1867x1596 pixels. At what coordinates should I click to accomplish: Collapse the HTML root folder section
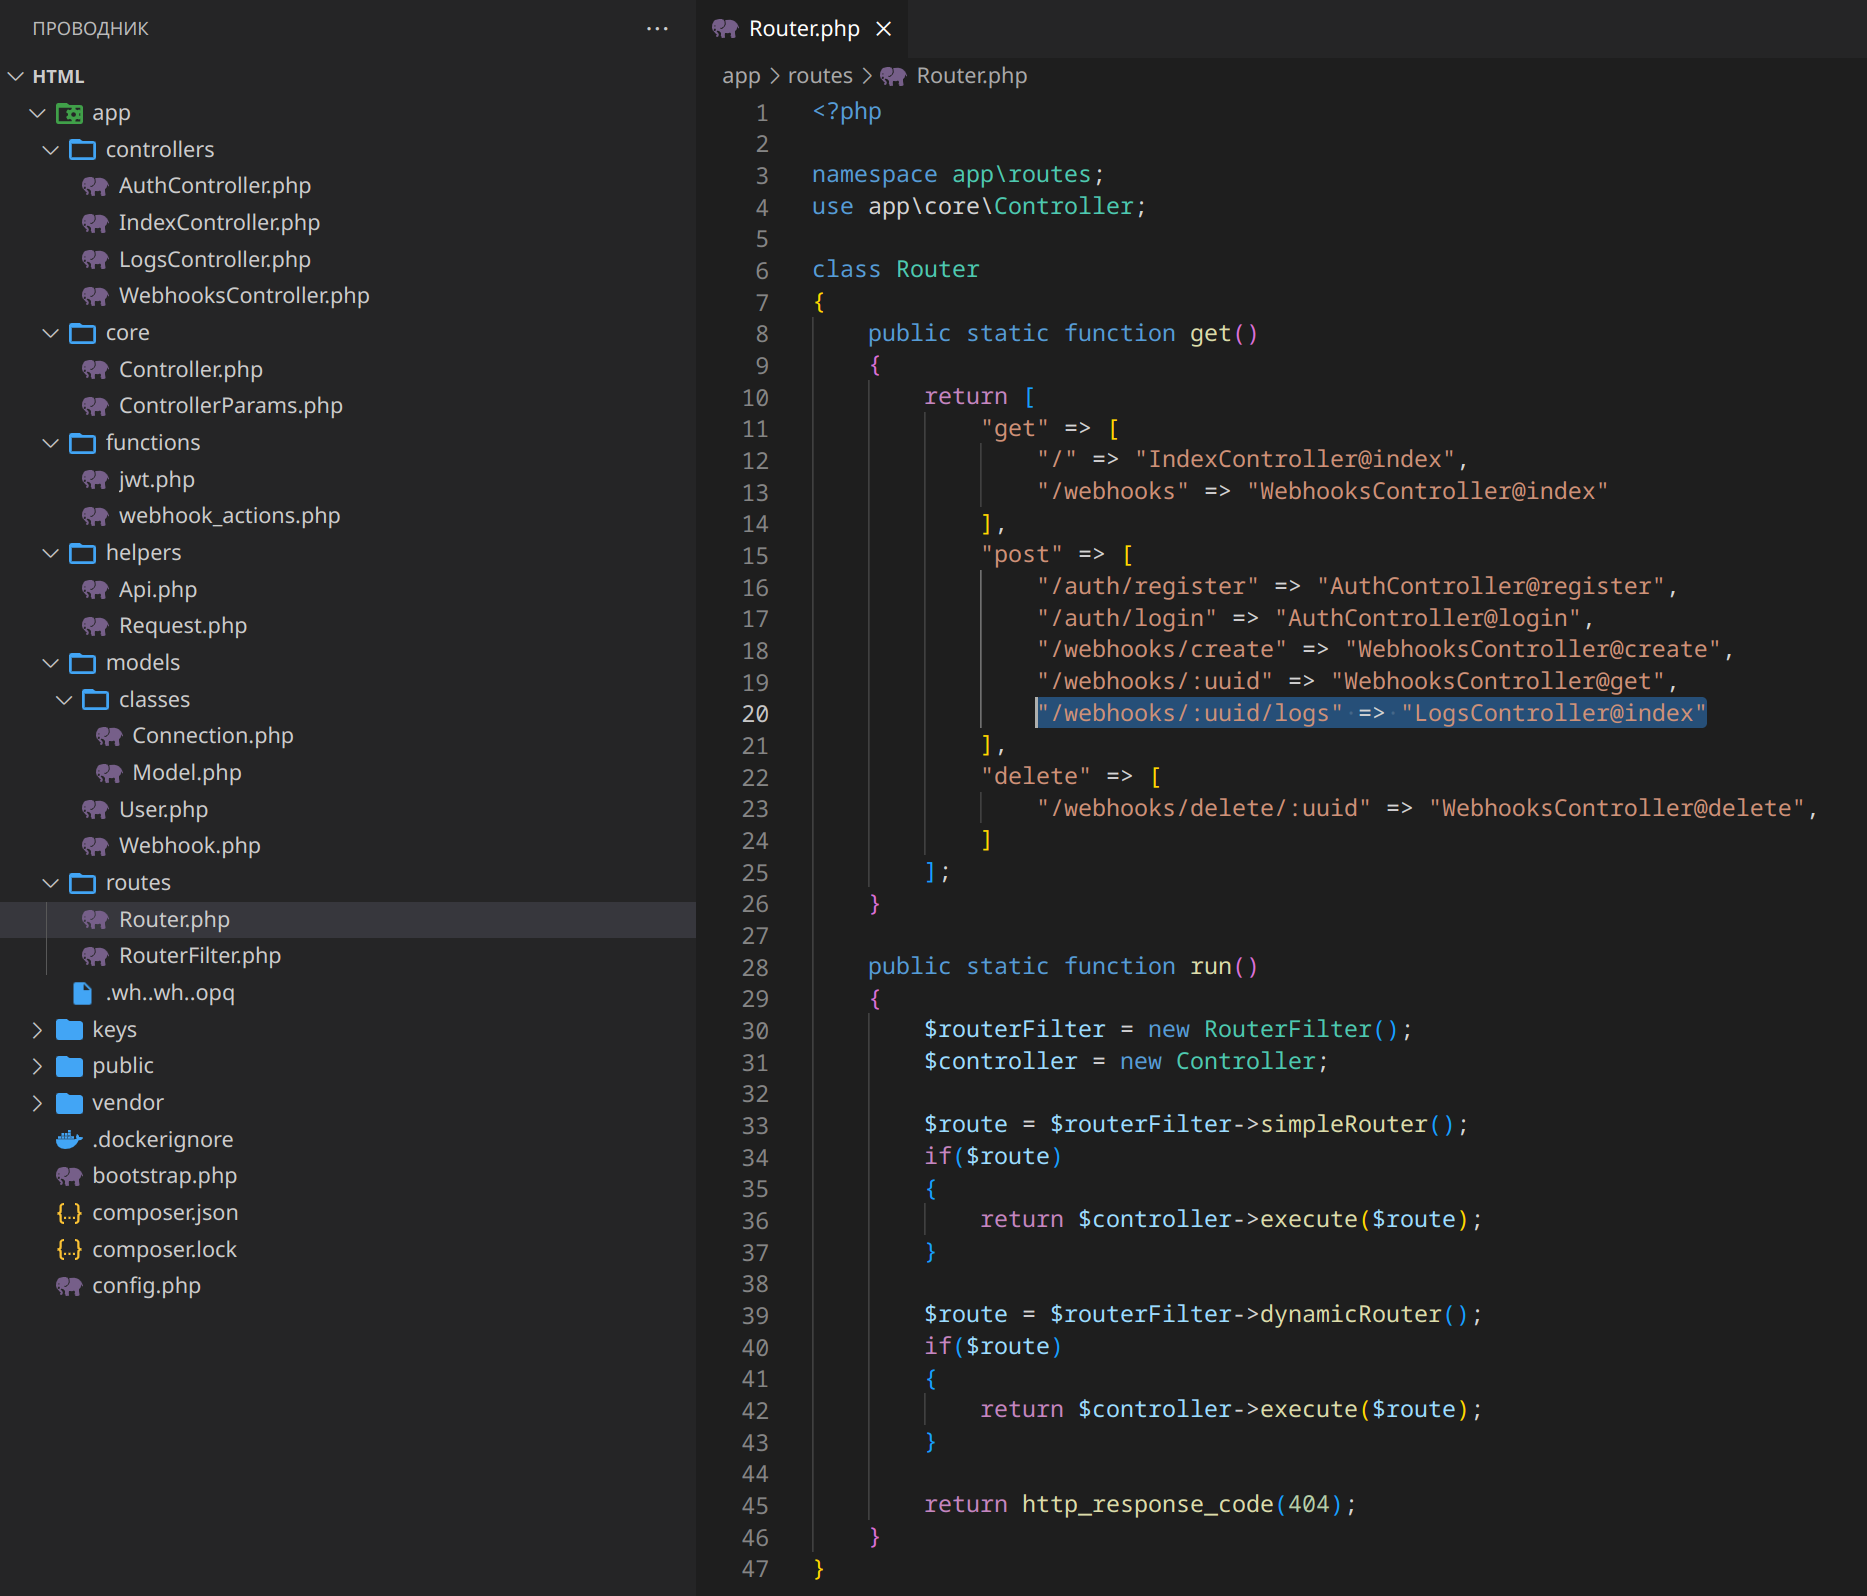click(15, 76)
